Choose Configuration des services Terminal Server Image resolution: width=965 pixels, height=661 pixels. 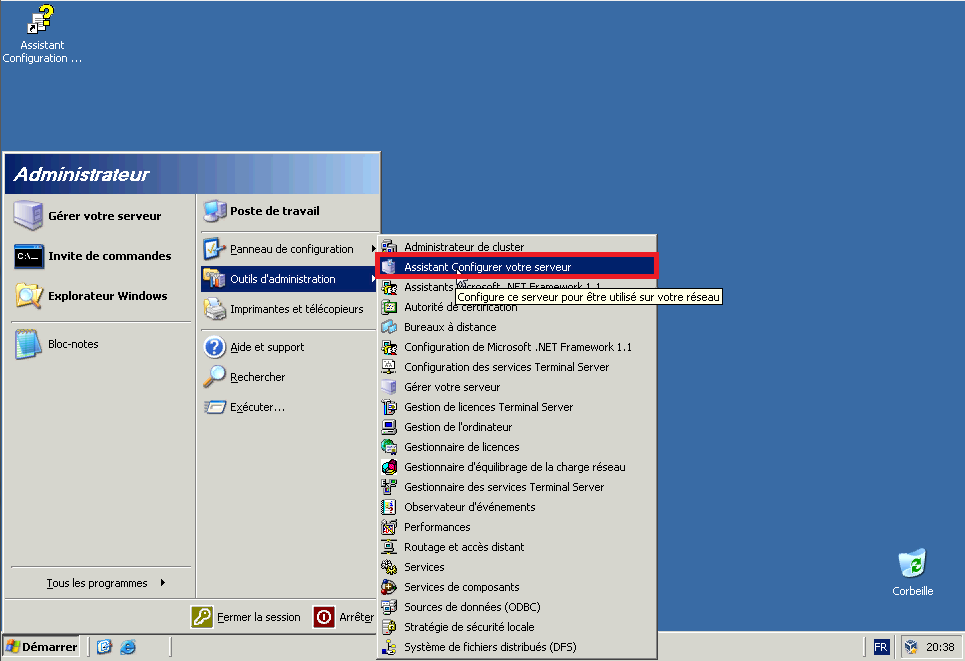tap(516, 367)
